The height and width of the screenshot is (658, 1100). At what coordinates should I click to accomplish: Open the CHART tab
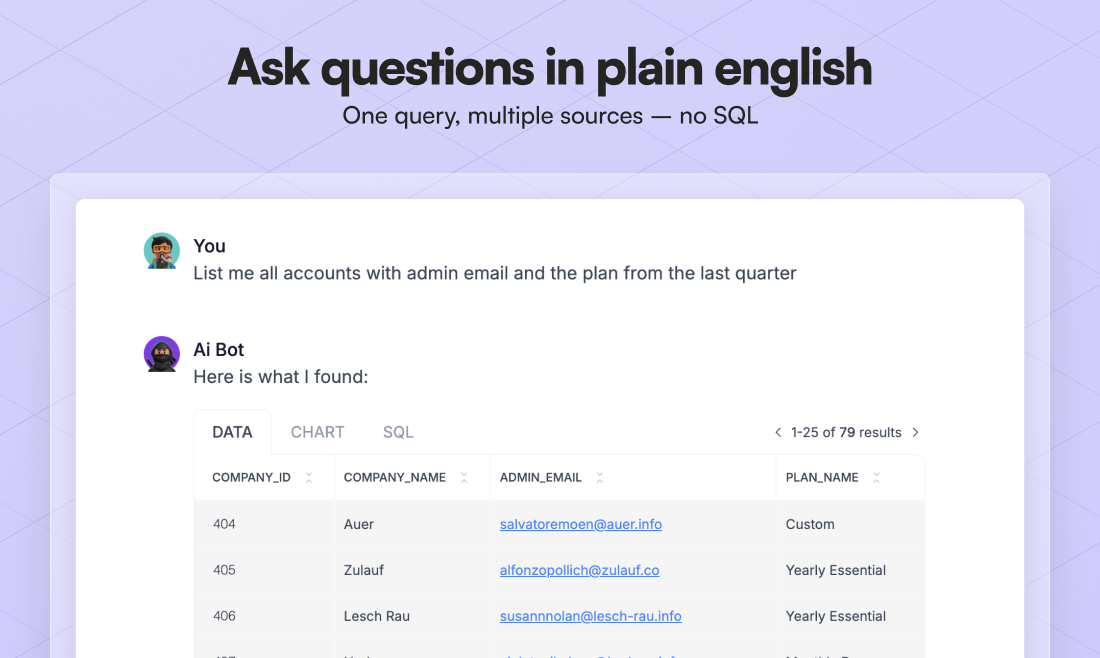(318, 432)
